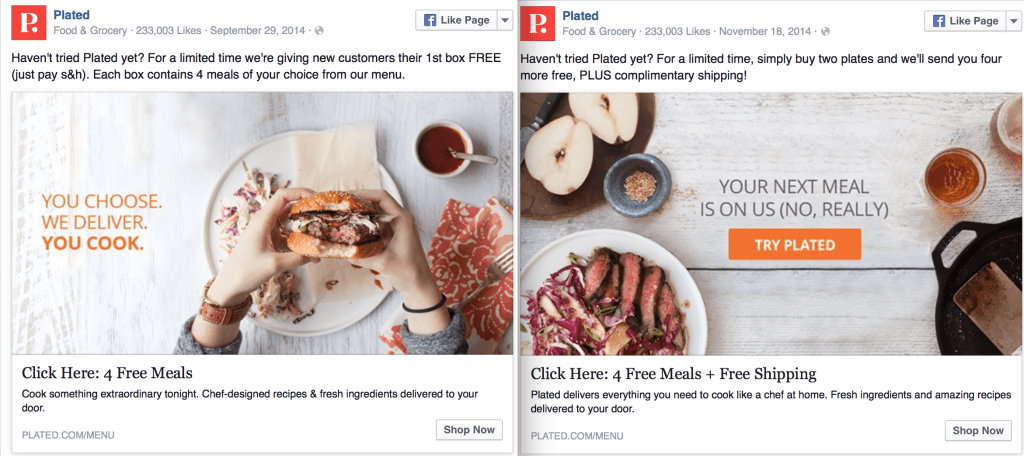Open the September 29, 2014 post date link
Image resolution: width=1024 pixels, height=456 pixels.
click(263, 31)
